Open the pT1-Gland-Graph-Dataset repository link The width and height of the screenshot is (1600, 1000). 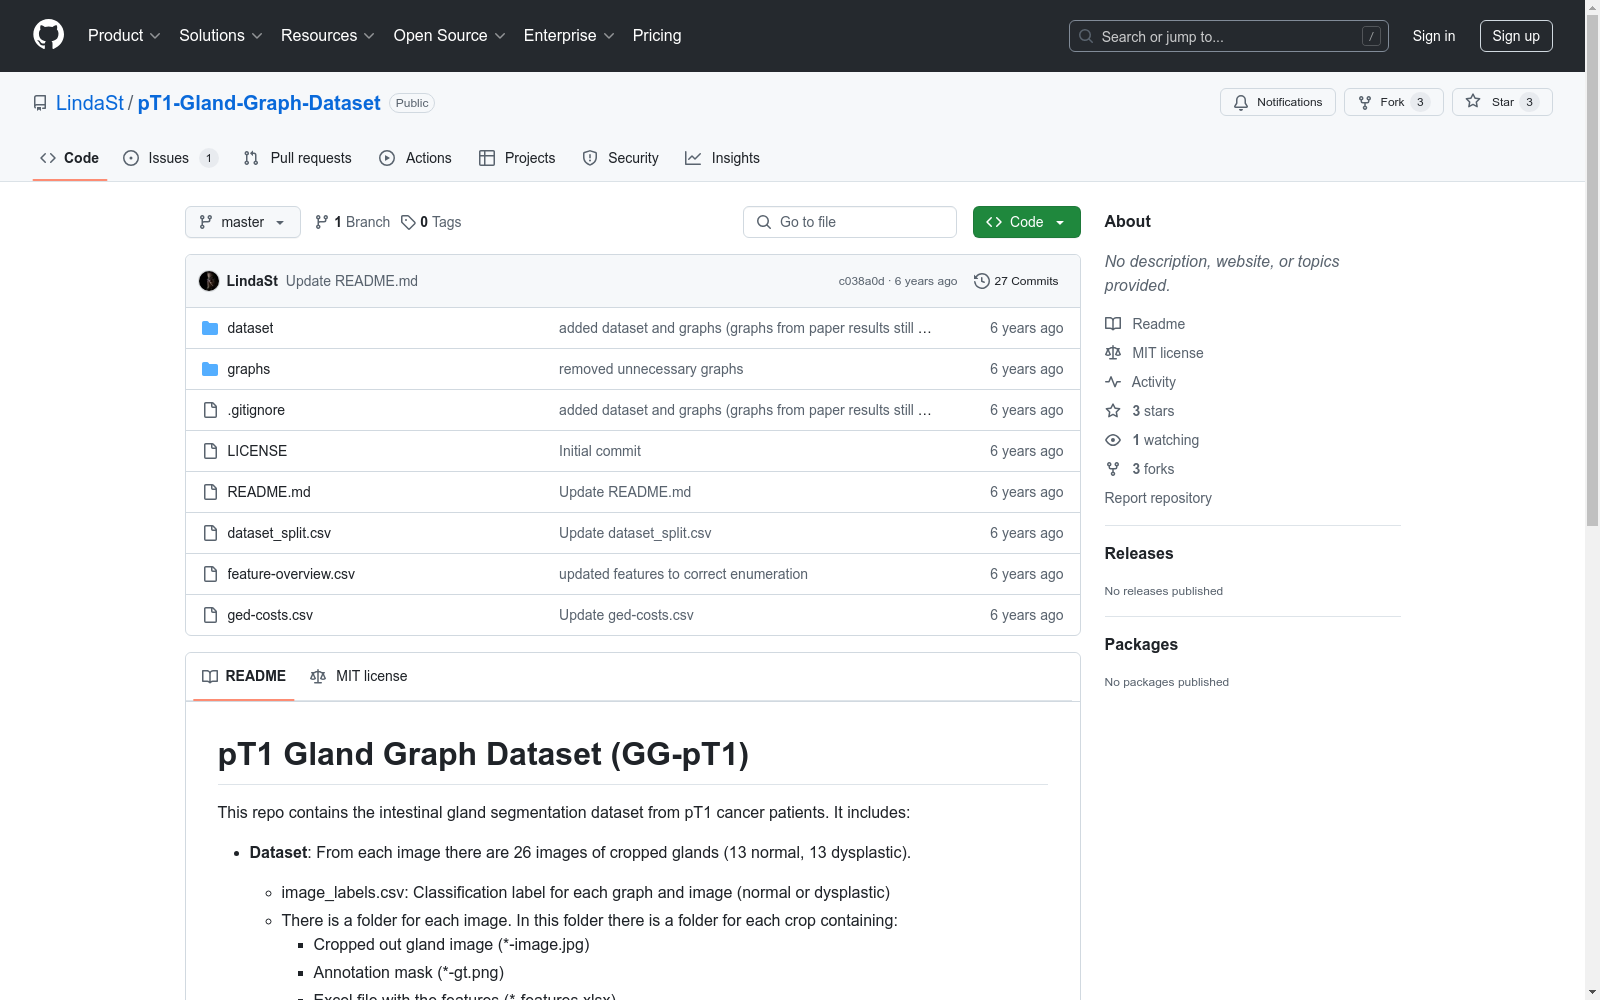(259, 103)
